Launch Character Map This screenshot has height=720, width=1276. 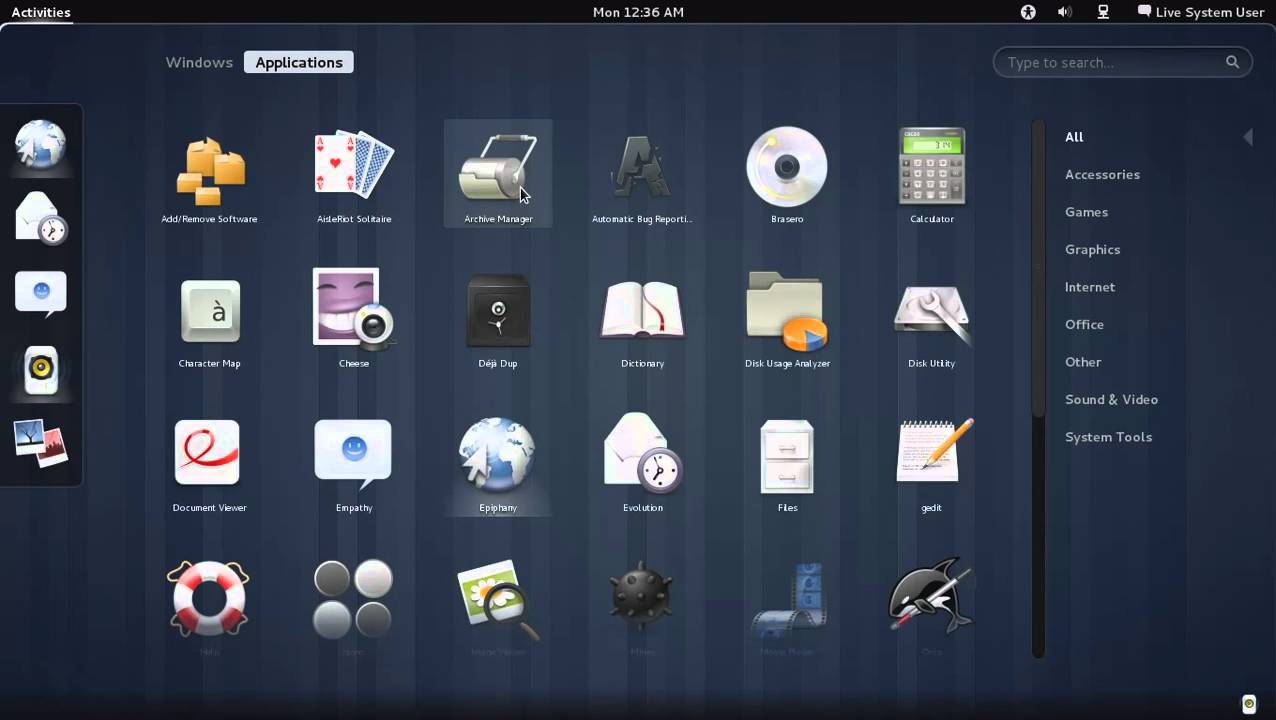(210, 318)
